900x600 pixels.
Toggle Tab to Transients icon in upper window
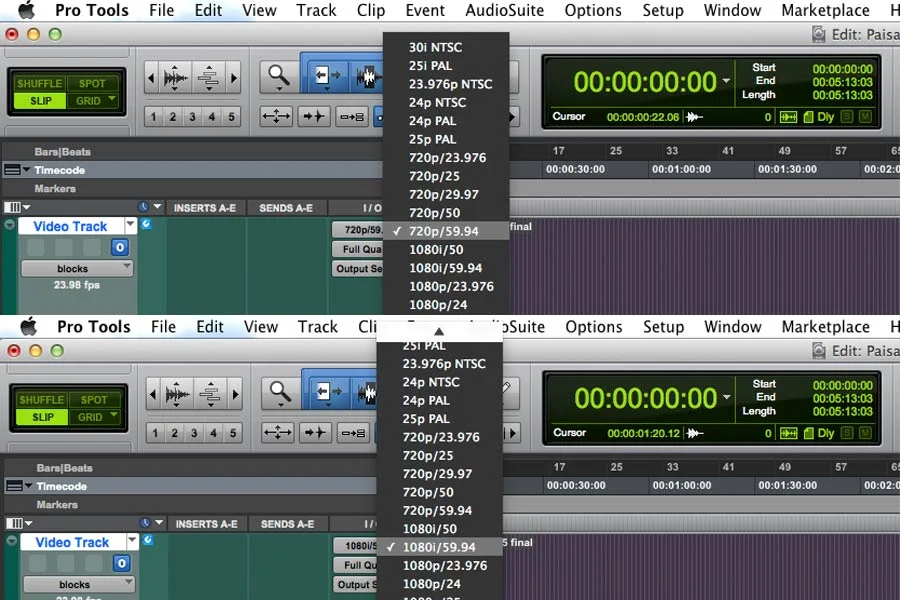(x=314, y=116)
